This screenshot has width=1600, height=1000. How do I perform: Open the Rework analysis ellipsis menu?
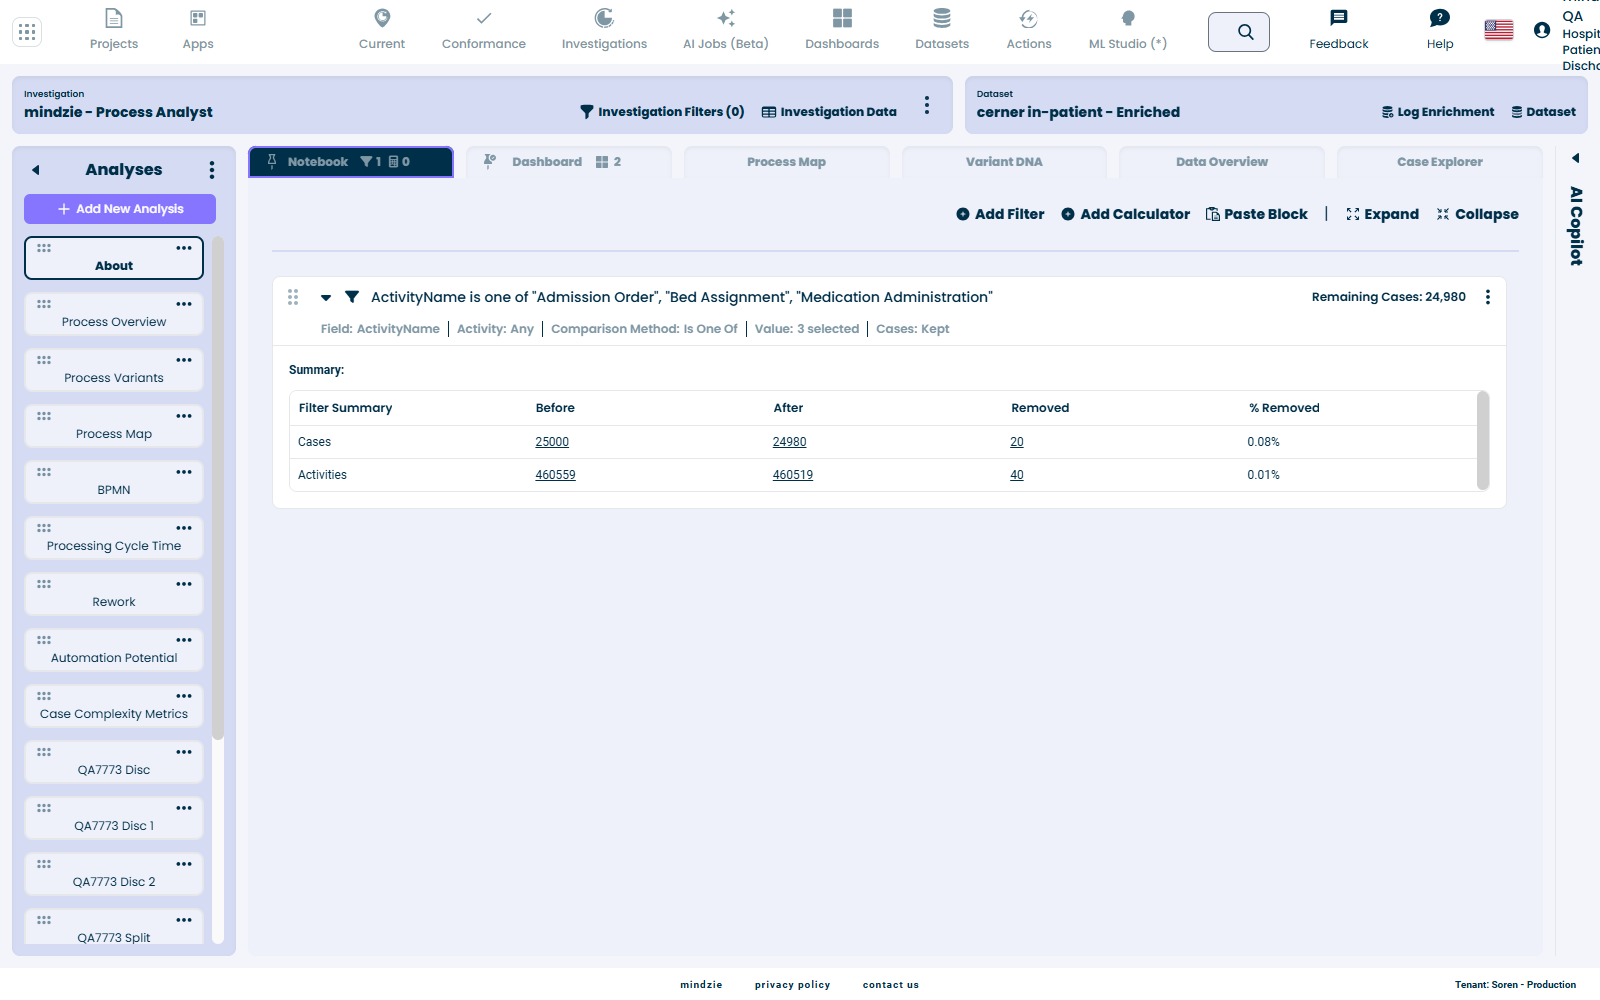point(184,584)
